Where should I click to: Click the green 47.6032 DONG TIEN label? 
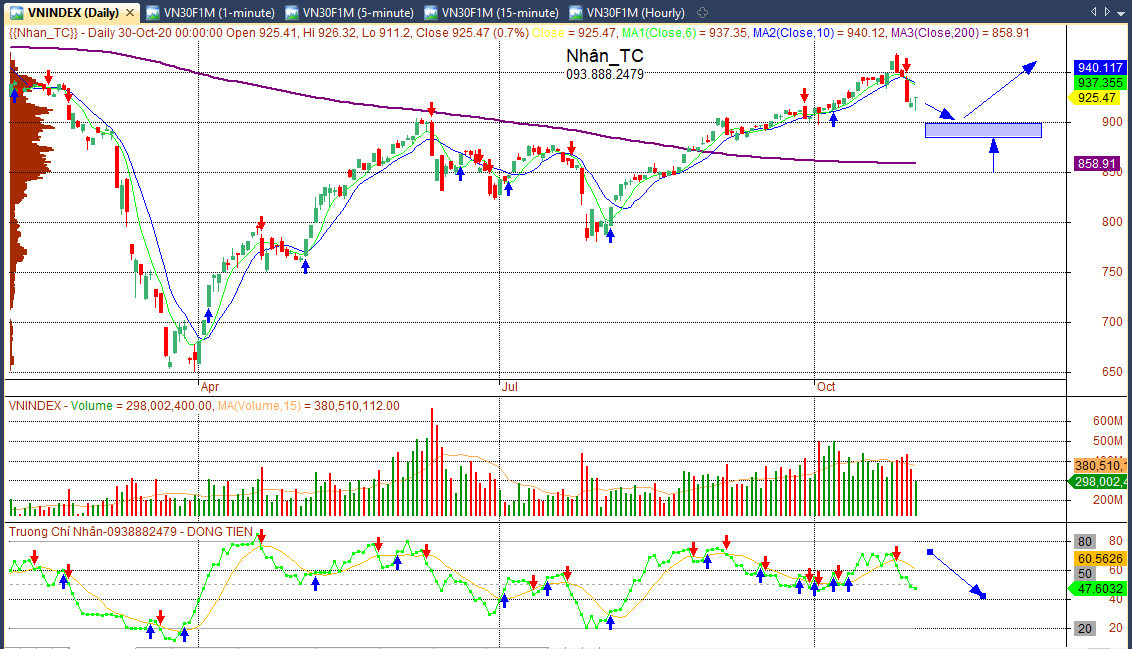pos(1096,589)
